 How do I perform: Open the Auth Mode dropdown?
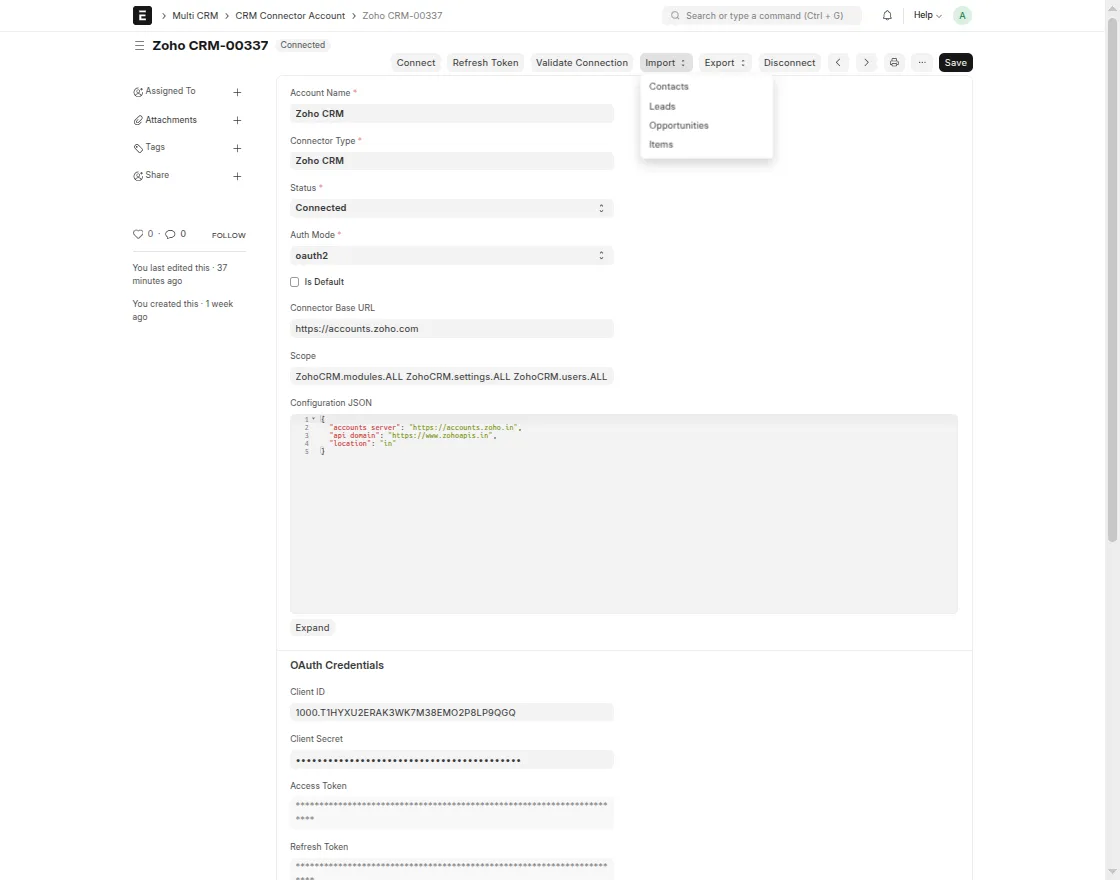point(451,256)
